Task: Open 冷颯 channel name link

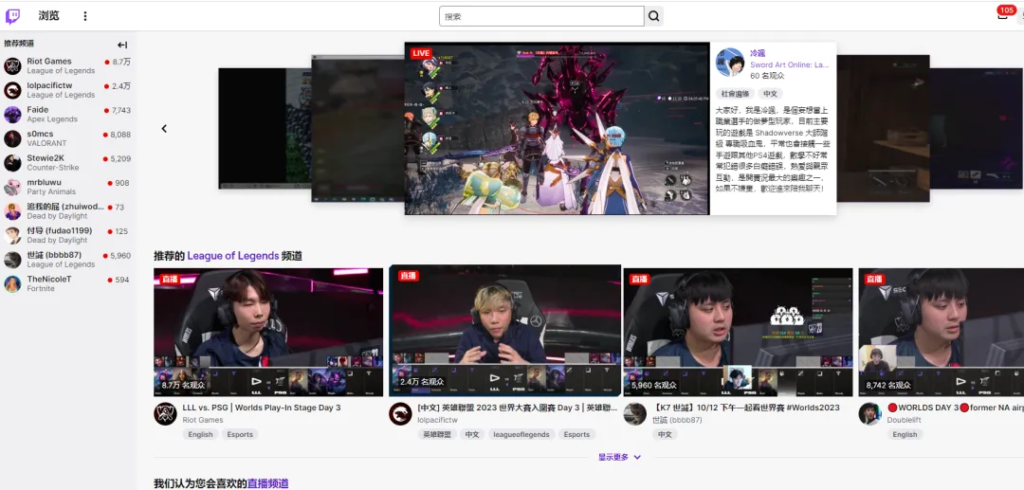Action: point(758,53)
